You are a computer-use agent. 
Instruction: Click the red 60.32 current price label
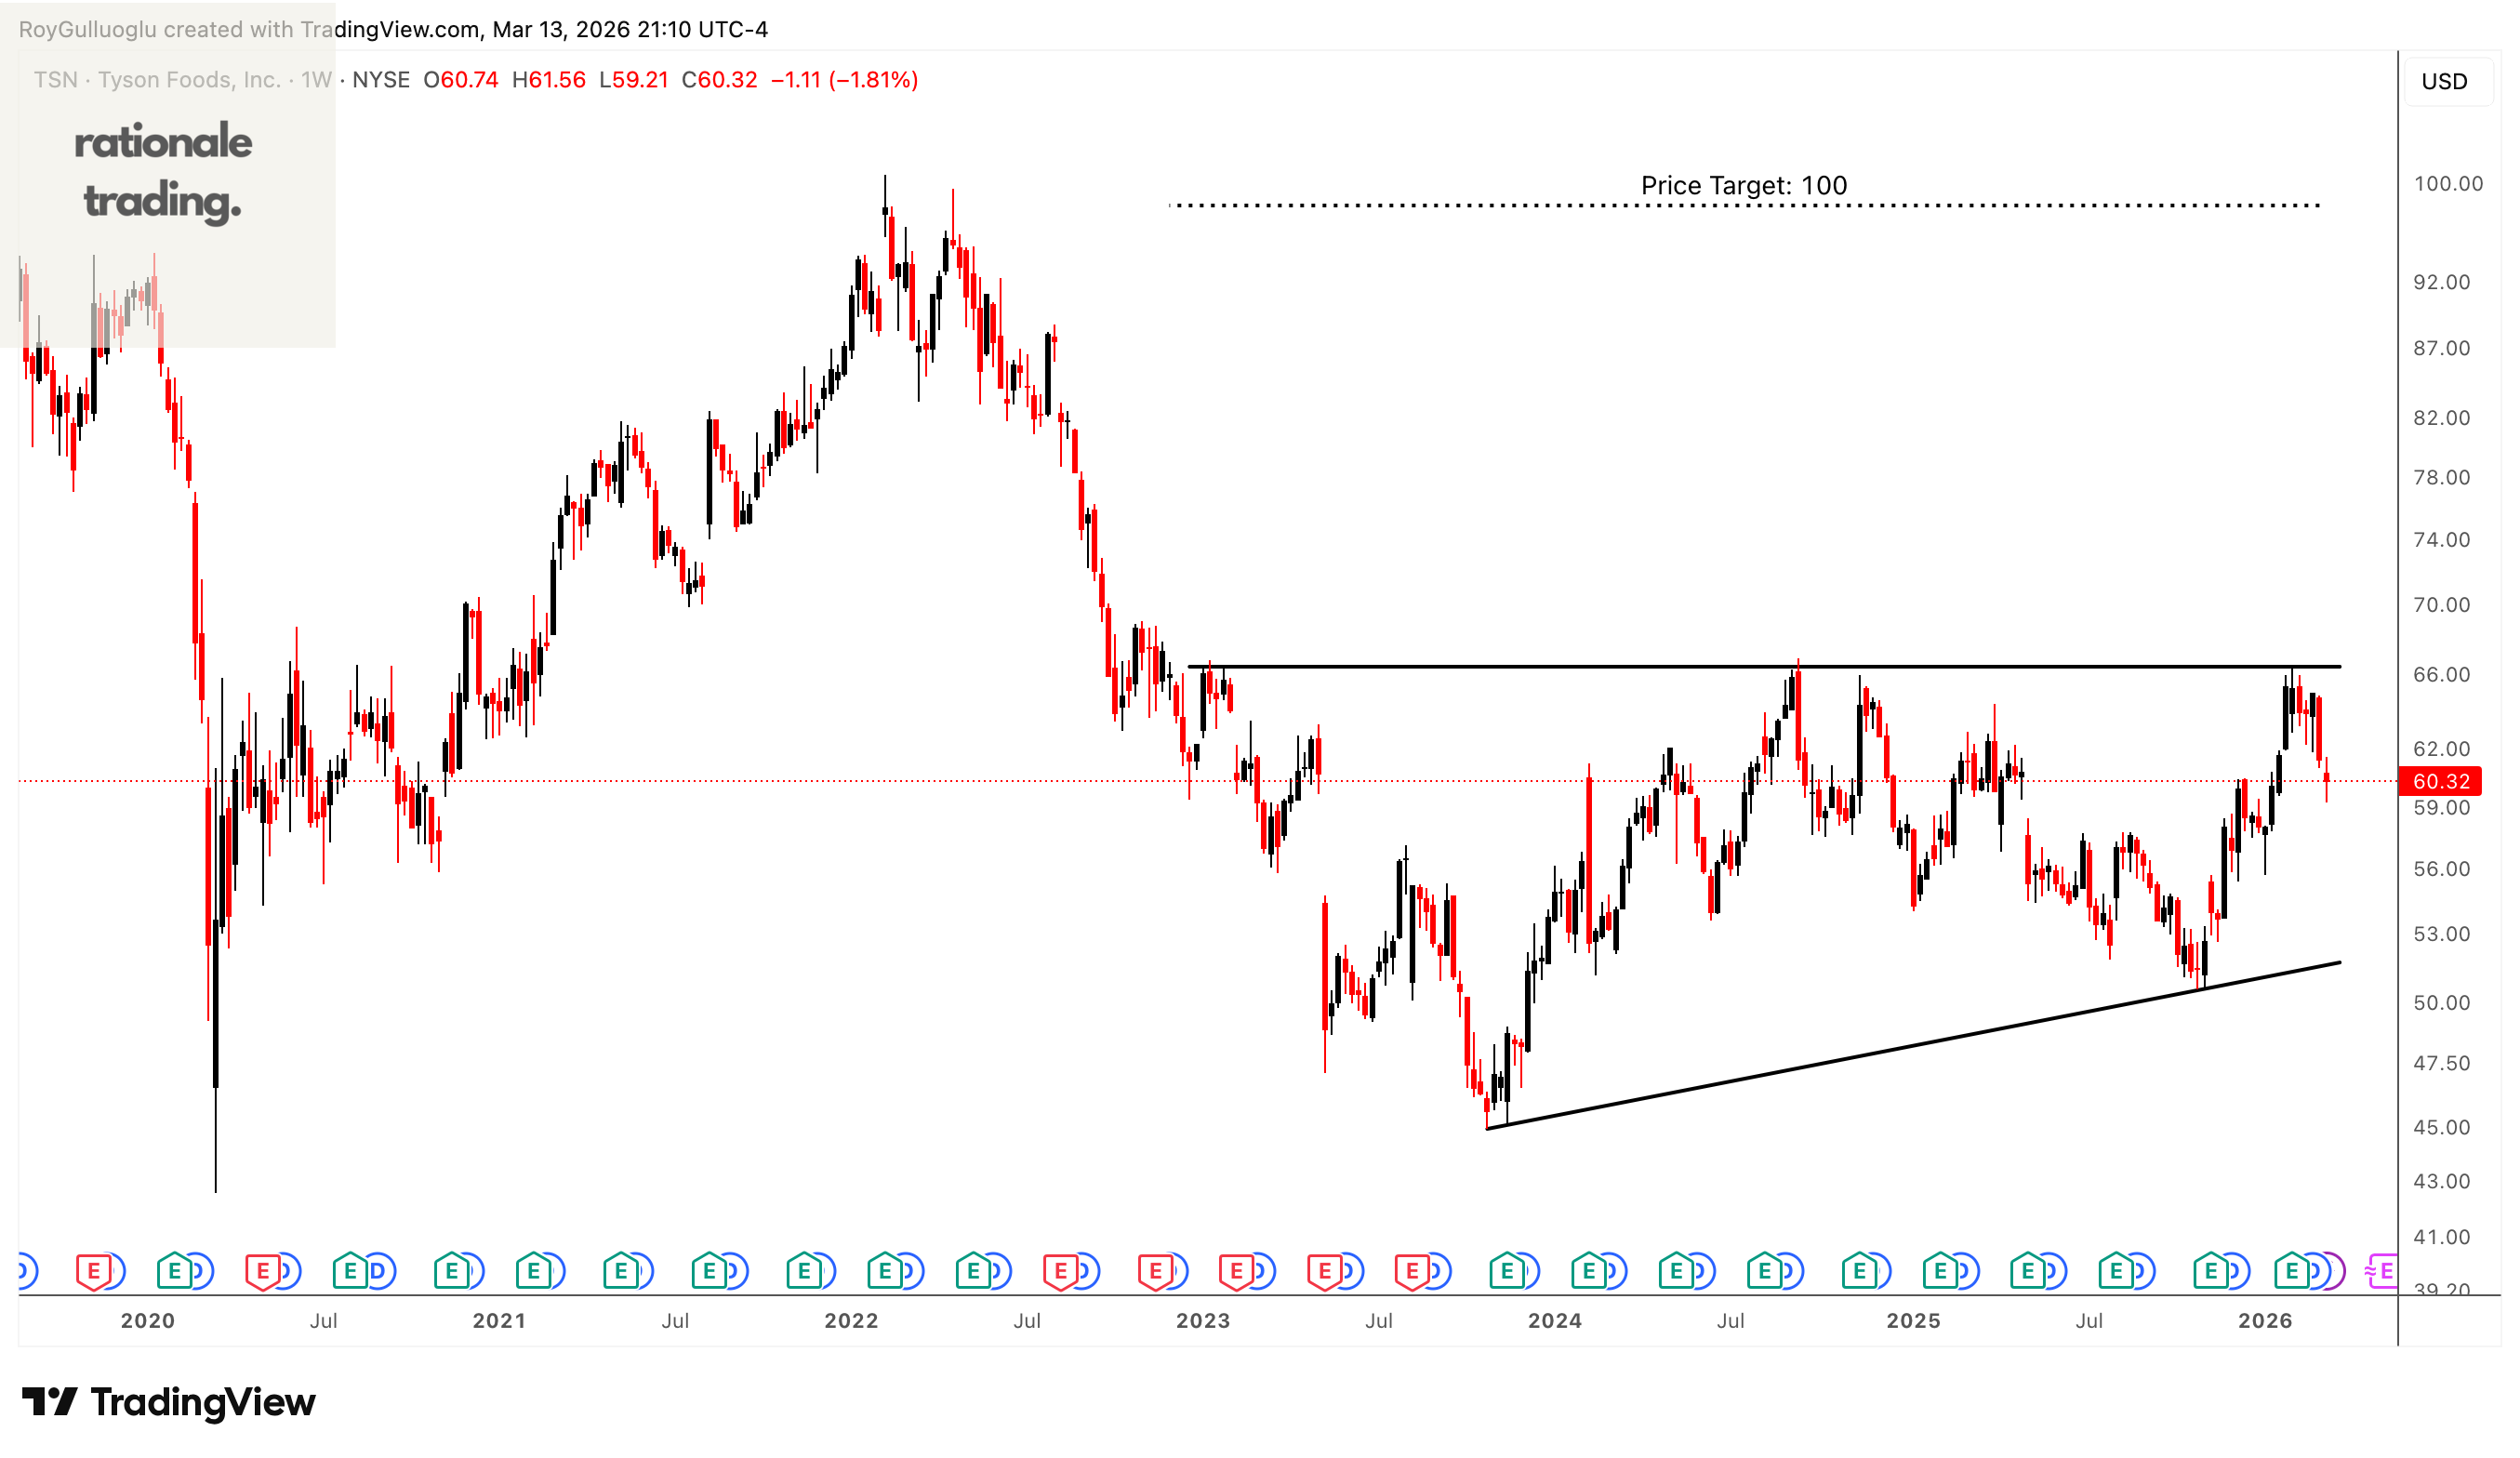pos(2440,781)
